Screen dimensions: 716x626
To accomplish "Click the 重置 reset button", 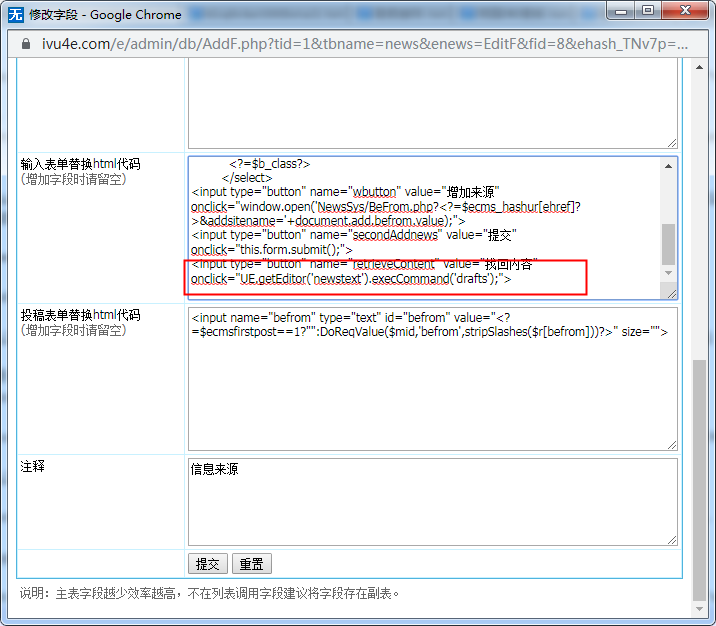I will [251, 564].
